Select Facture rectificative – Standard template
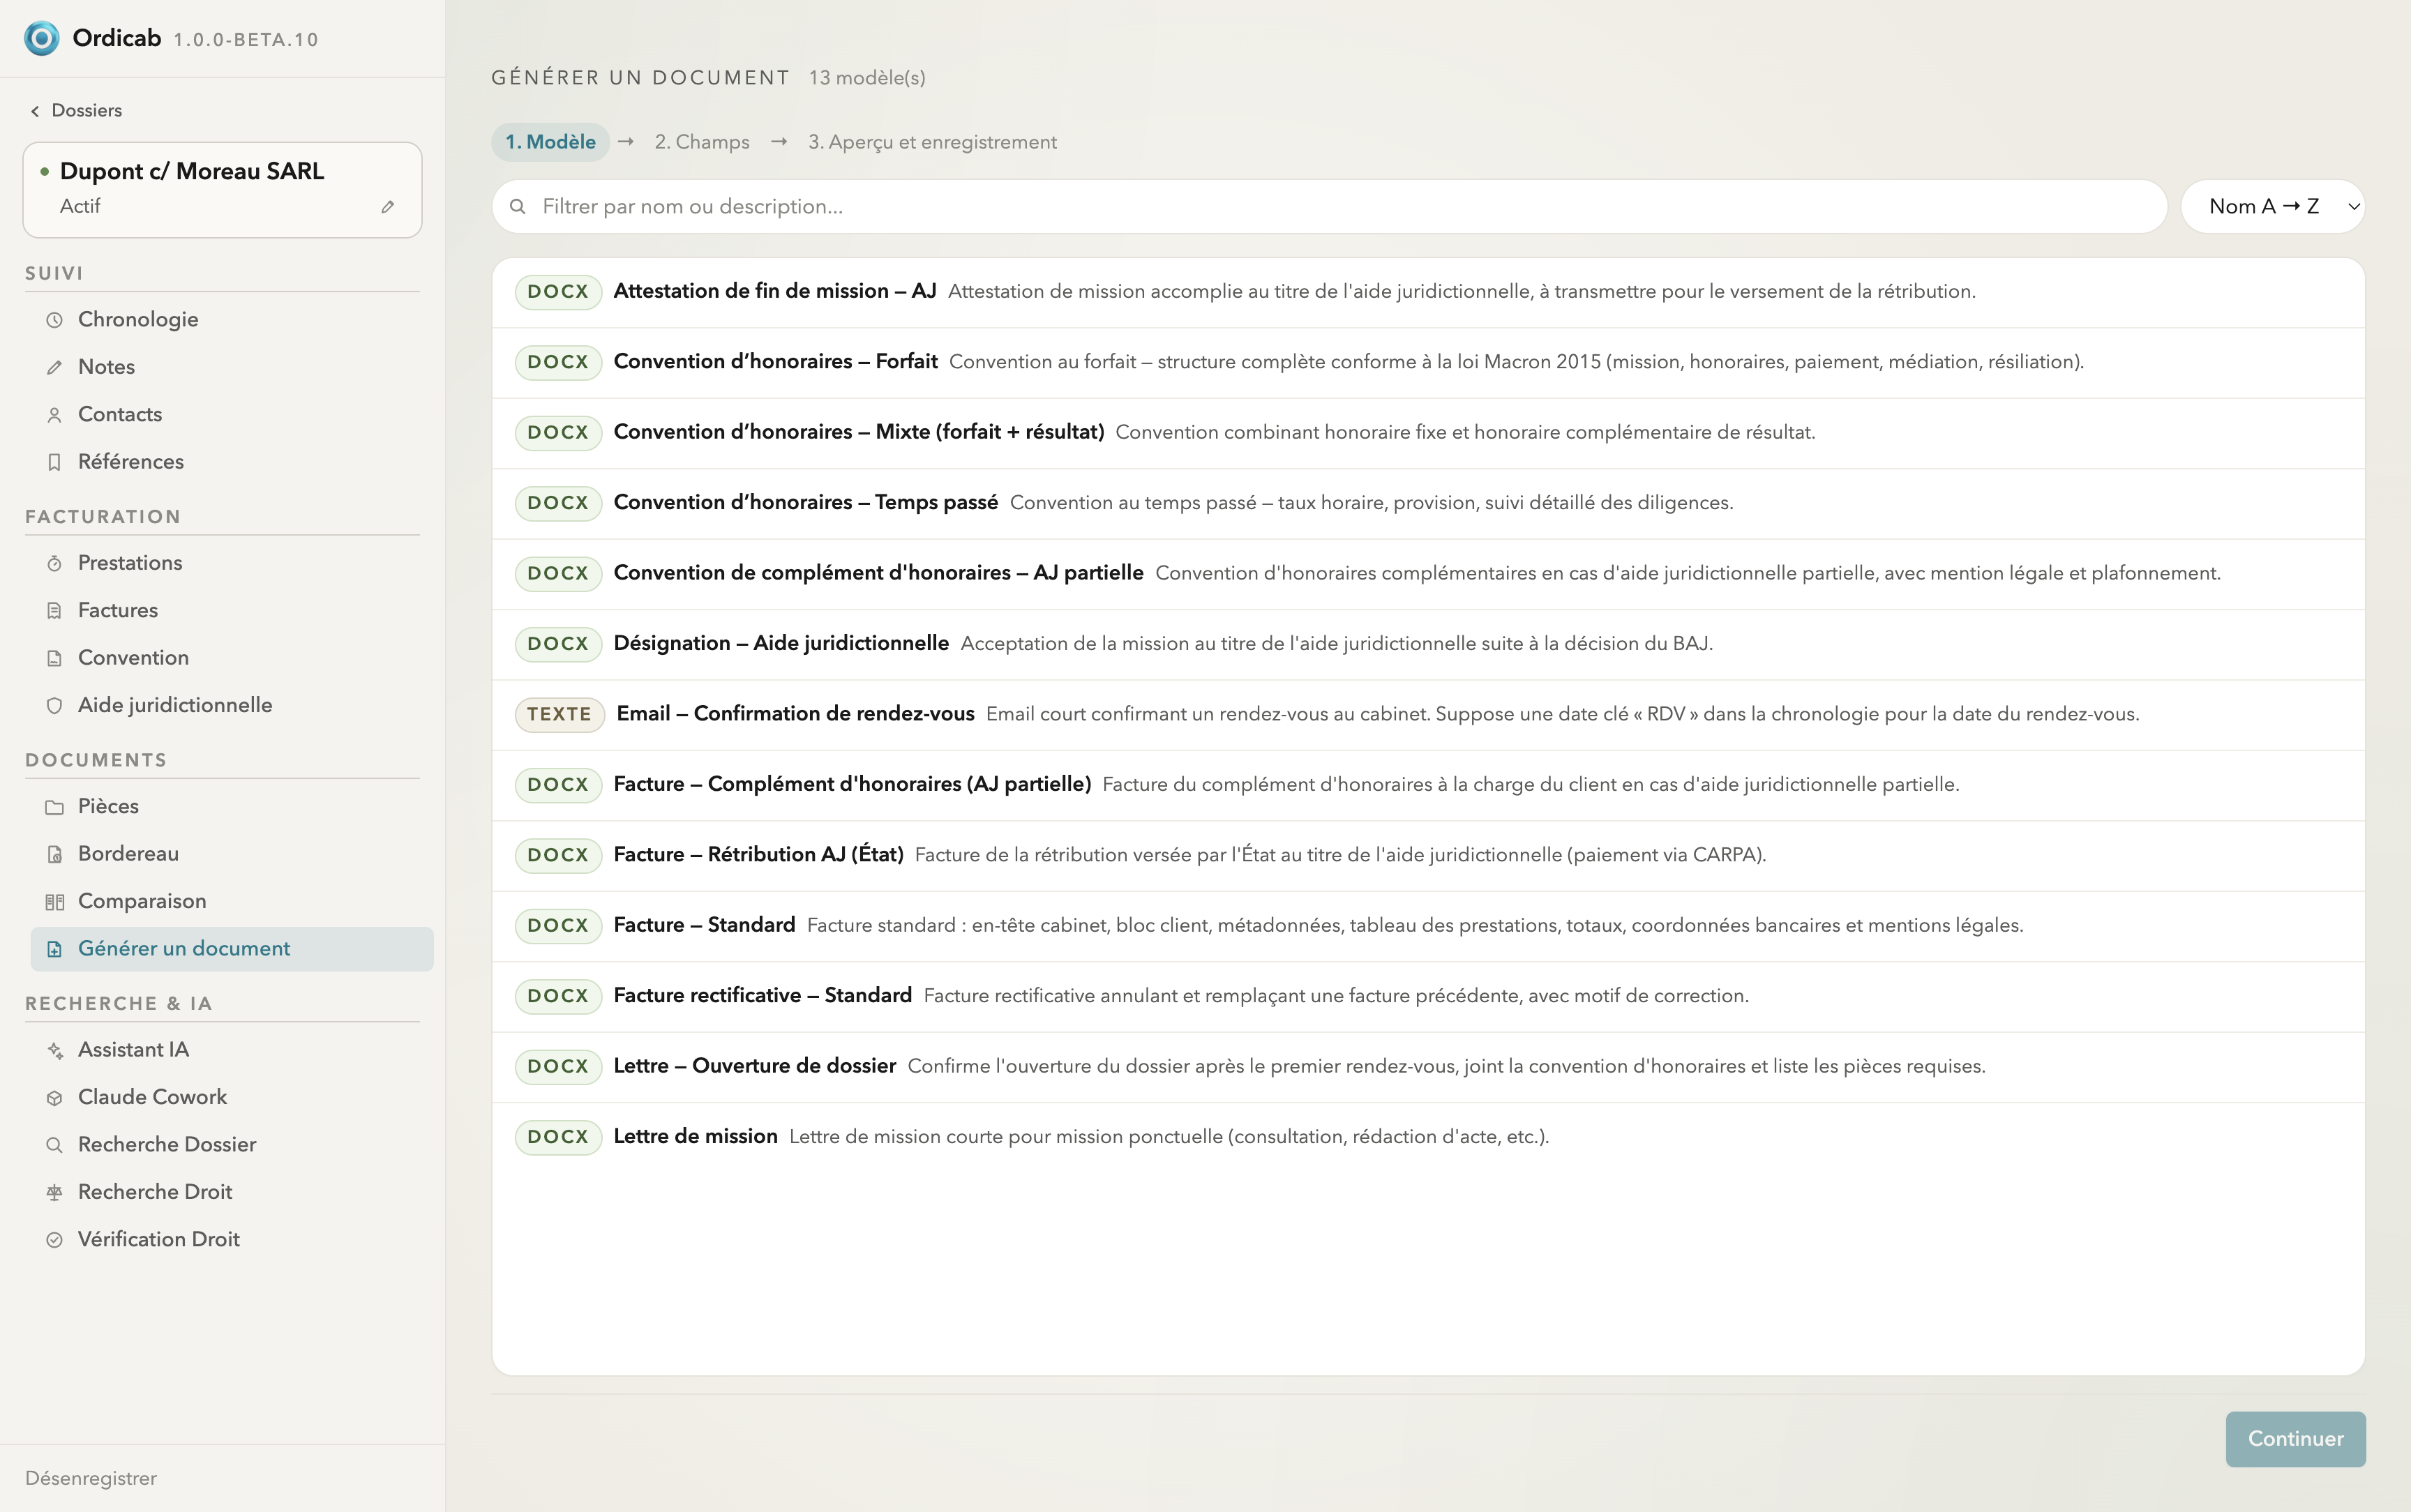 1428,996
